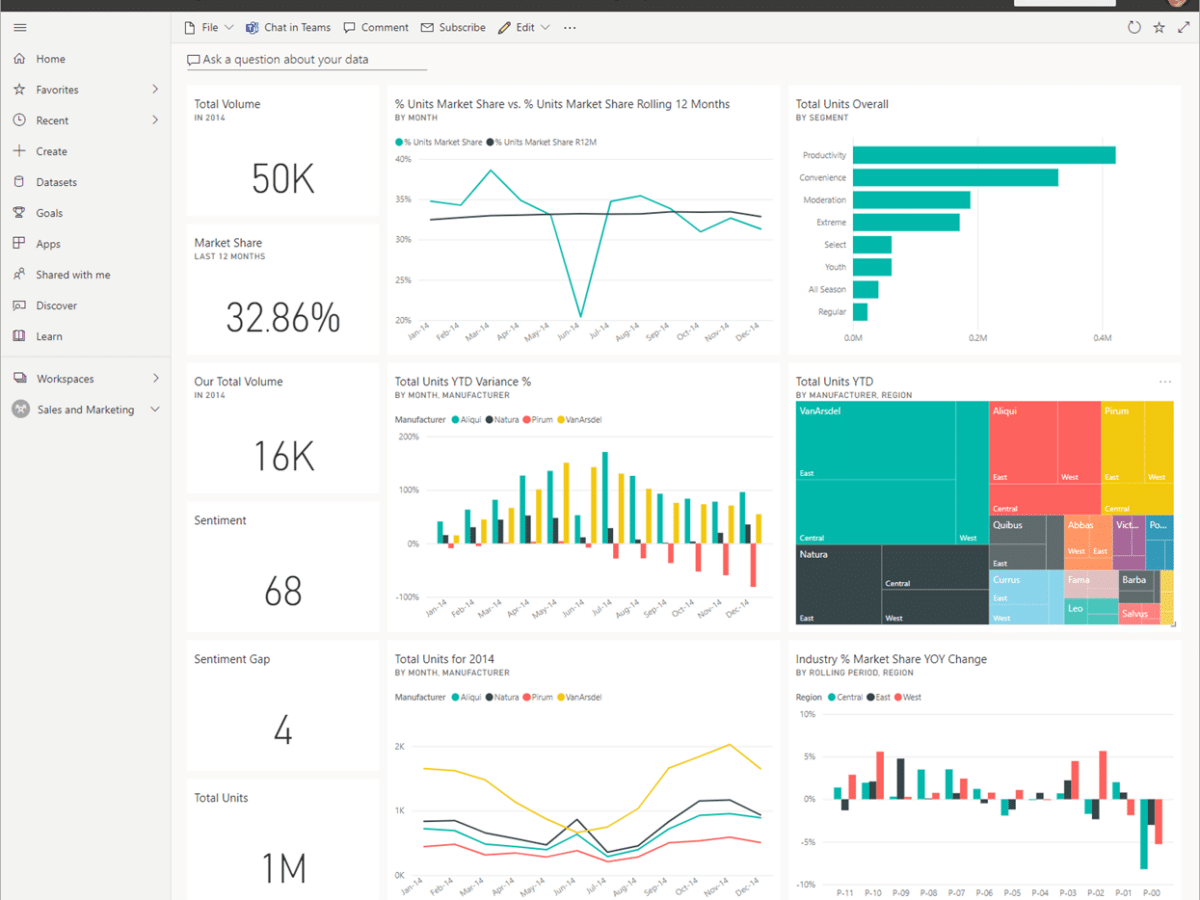Viewport: 1200px width, 900px height.
Task: Collapse the navigation pane hamburger icon
Action: [20, 28]
